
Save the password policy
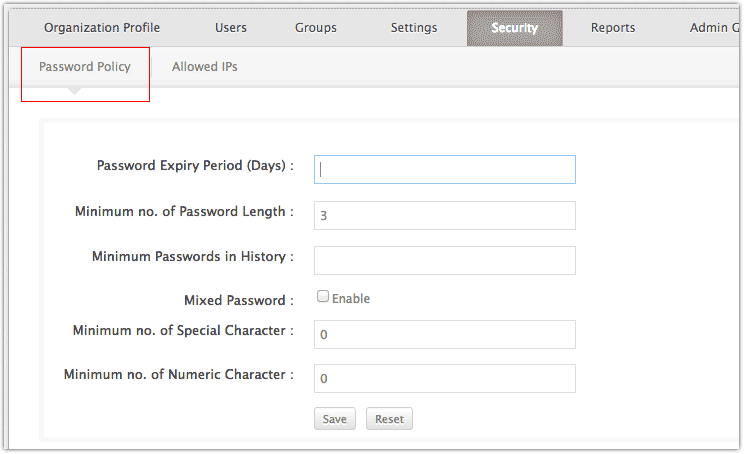(x=335, y=419)
